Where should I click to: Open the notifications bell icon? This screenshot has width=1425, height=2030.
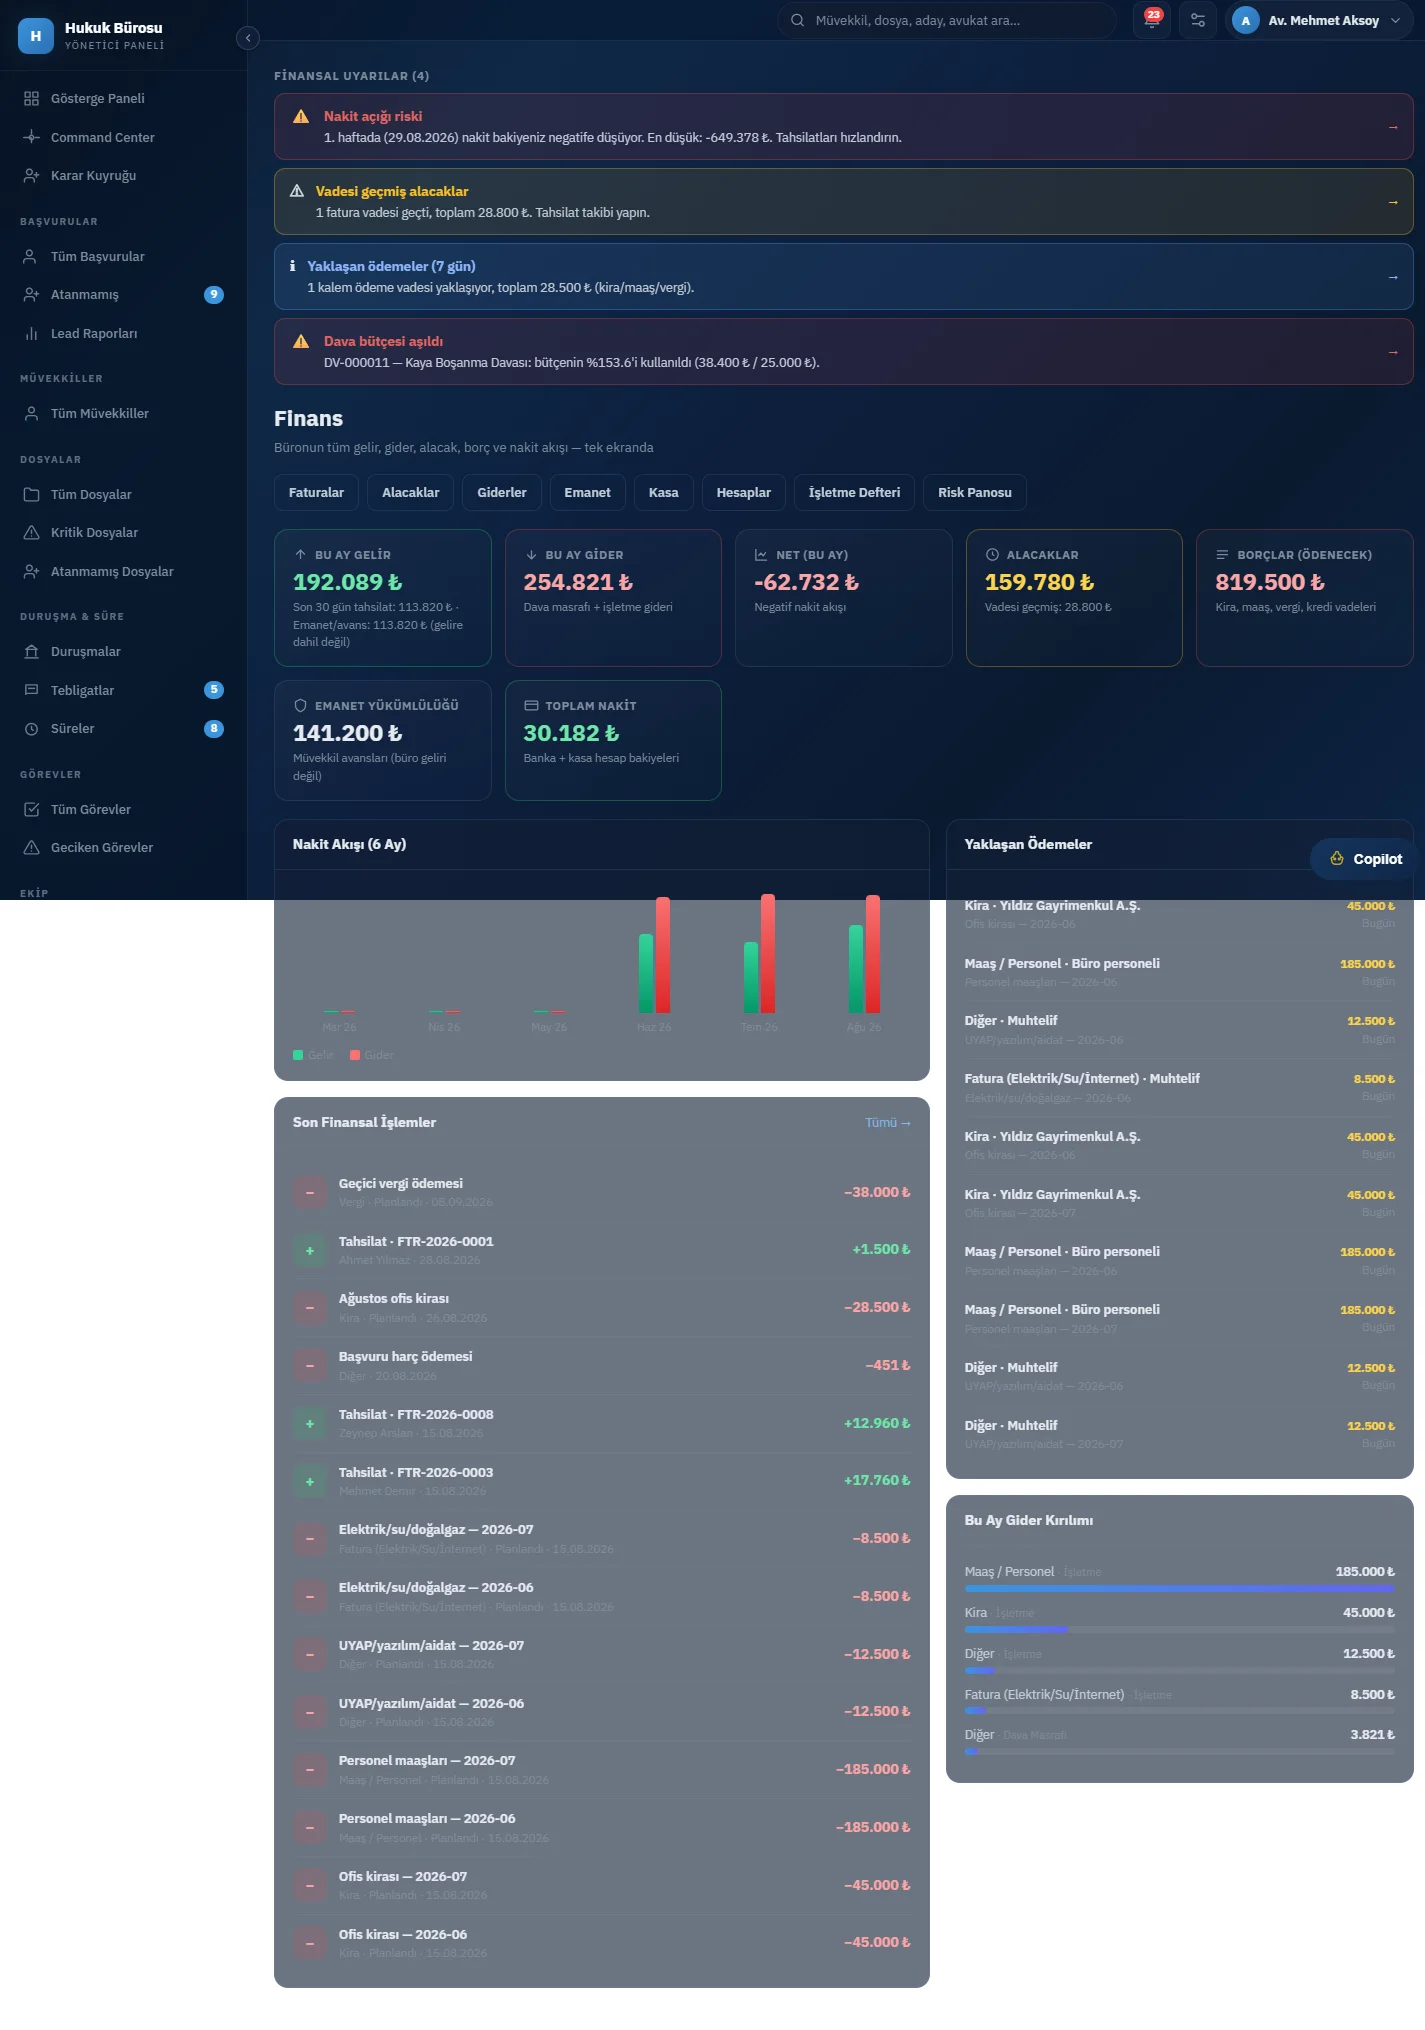pos(1152,20)
